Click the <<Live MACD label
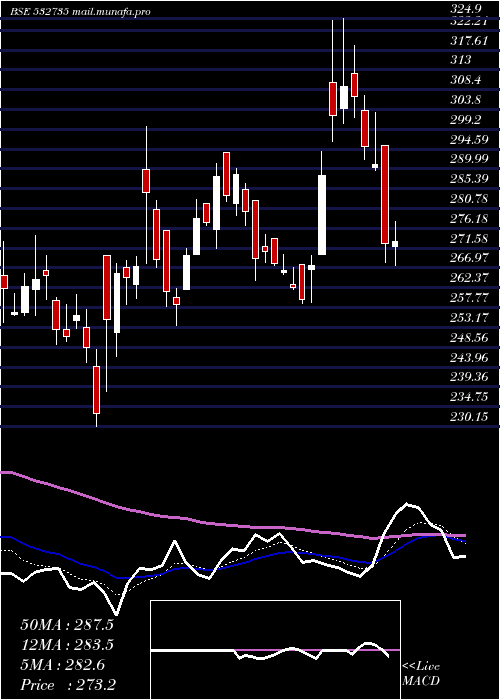Viewport: 500px width, 700px height. coord(421,673)
